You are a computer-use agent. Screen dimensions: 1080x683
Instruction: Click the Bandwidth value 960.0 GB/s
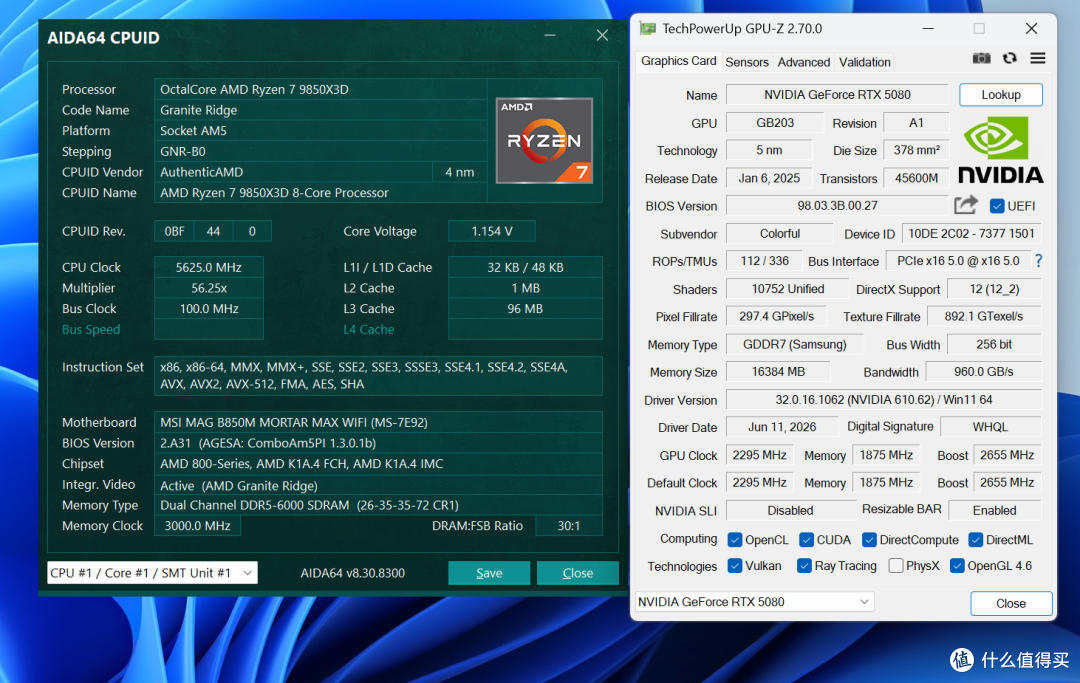pyautogui.click(x=984, y=372)
